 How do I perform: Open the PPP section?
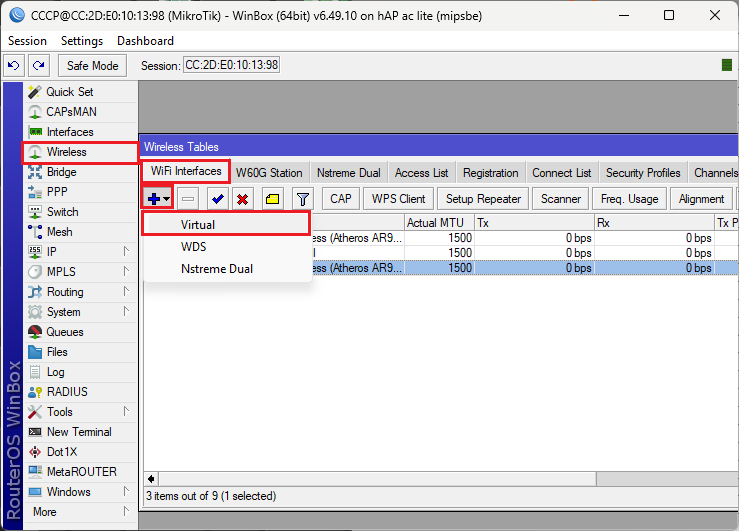coord(80,192)
